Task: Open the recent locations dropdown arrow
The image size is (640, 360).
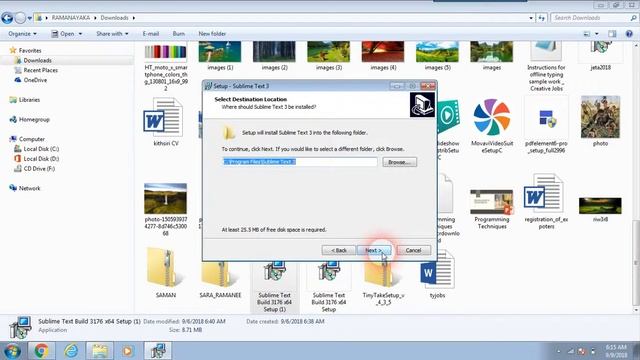Action: 30,18
